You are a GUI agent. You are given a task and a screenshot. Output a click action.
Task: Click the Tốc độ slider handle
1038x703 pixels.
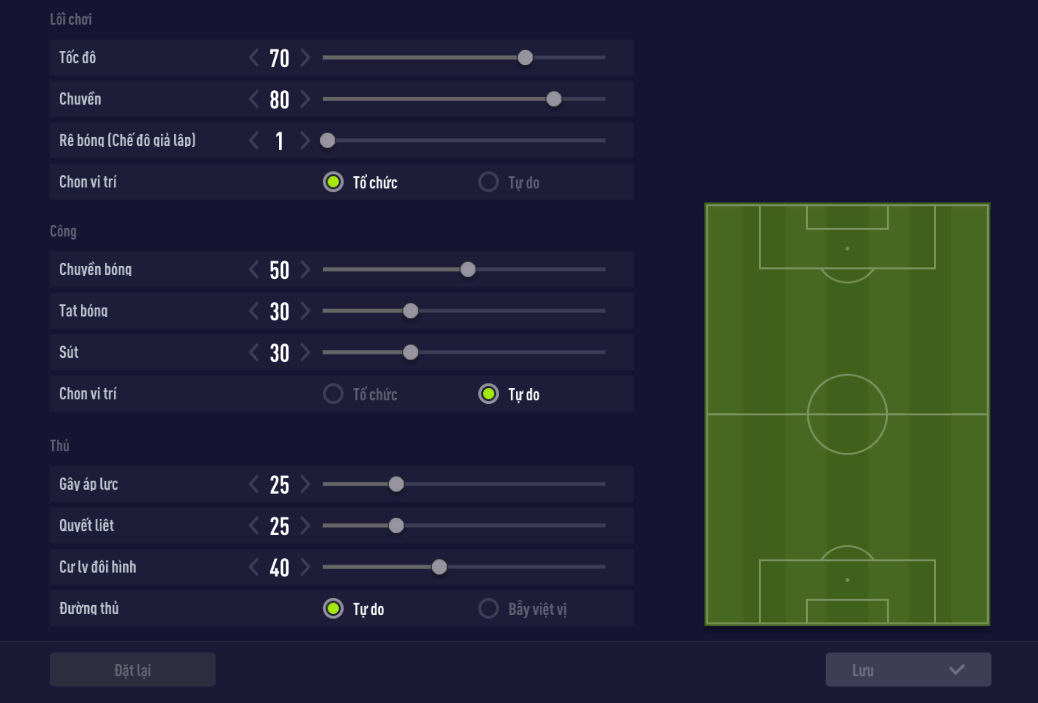pyautogui.click(x=525, y=58)
